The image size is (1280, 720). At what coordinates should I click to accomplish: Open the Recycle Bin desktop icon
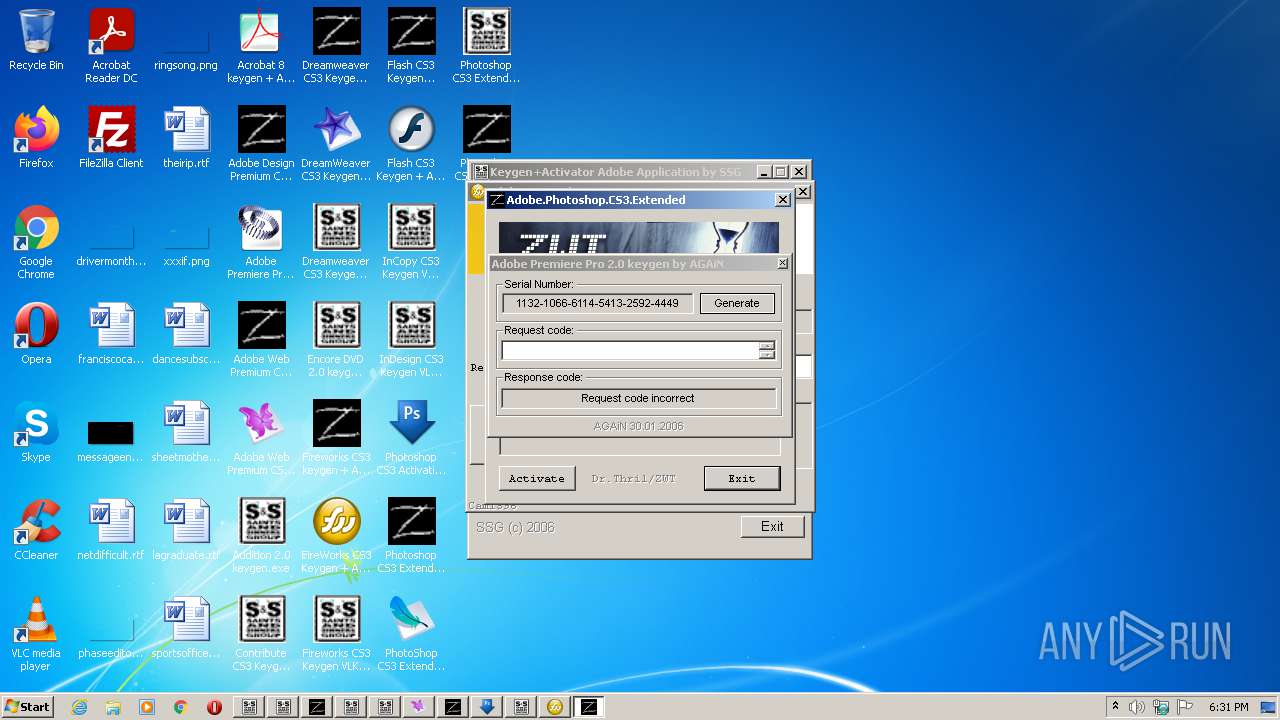pyautogui.click(x=36, y=40)
